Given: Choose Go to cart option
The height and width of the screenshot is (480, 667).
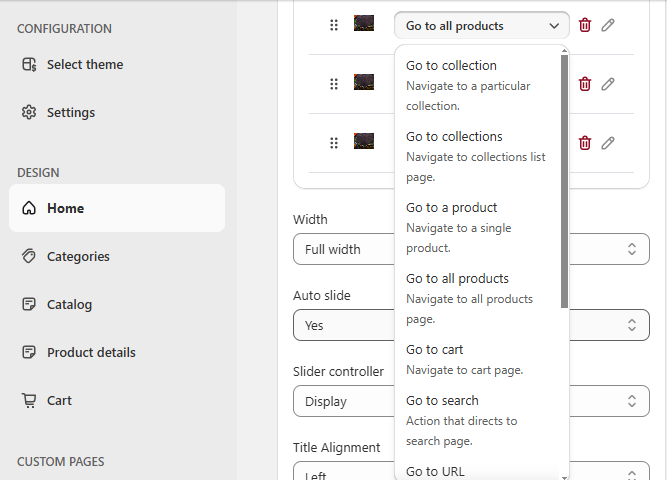Looking at the screenshot, I should coord(478,359).
